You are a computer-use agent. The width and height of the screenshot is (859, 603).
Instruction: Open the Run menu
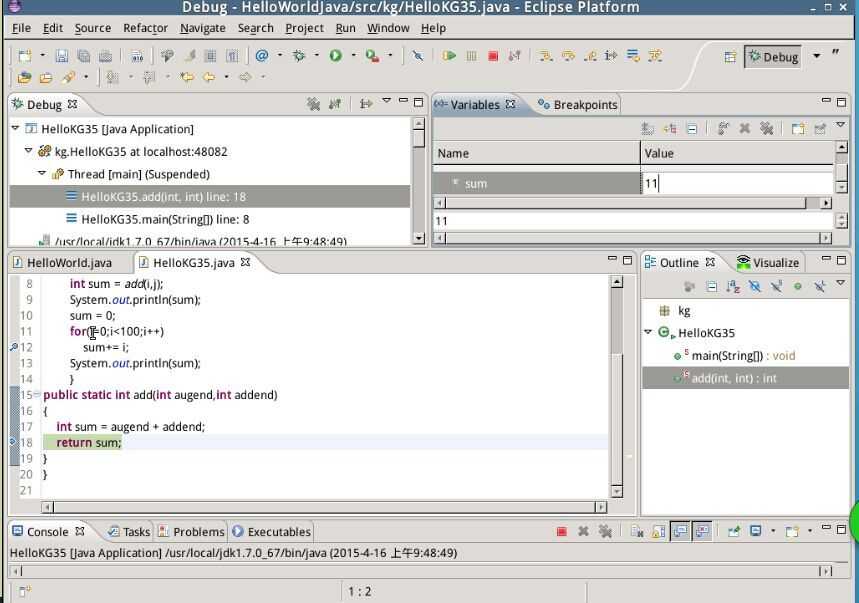pos(345,28)
